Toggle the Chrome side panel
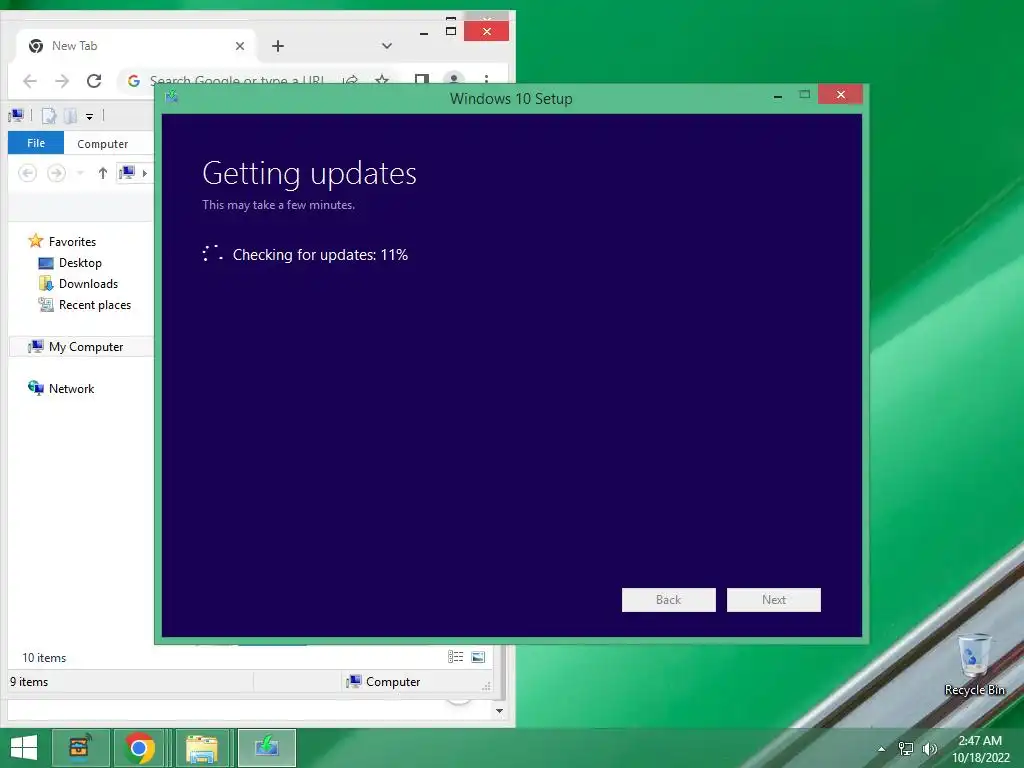 (422, 80)
